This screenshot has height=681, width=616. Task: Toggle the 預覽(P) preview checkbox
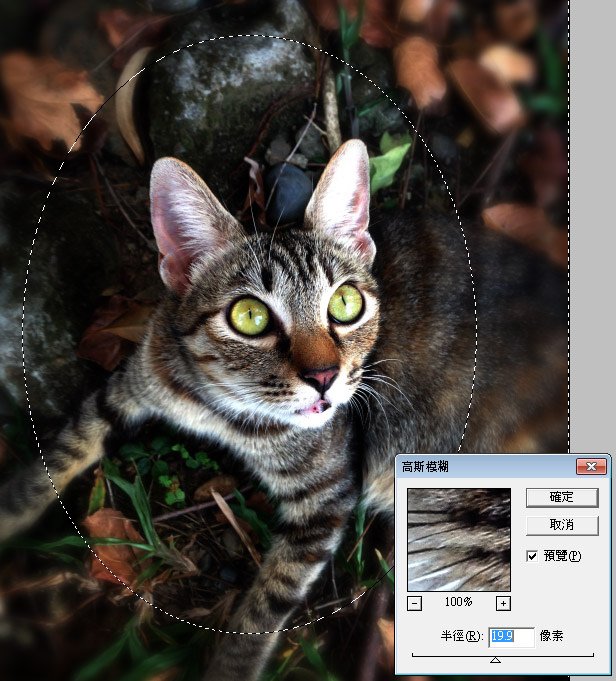[x=532, y=555]
